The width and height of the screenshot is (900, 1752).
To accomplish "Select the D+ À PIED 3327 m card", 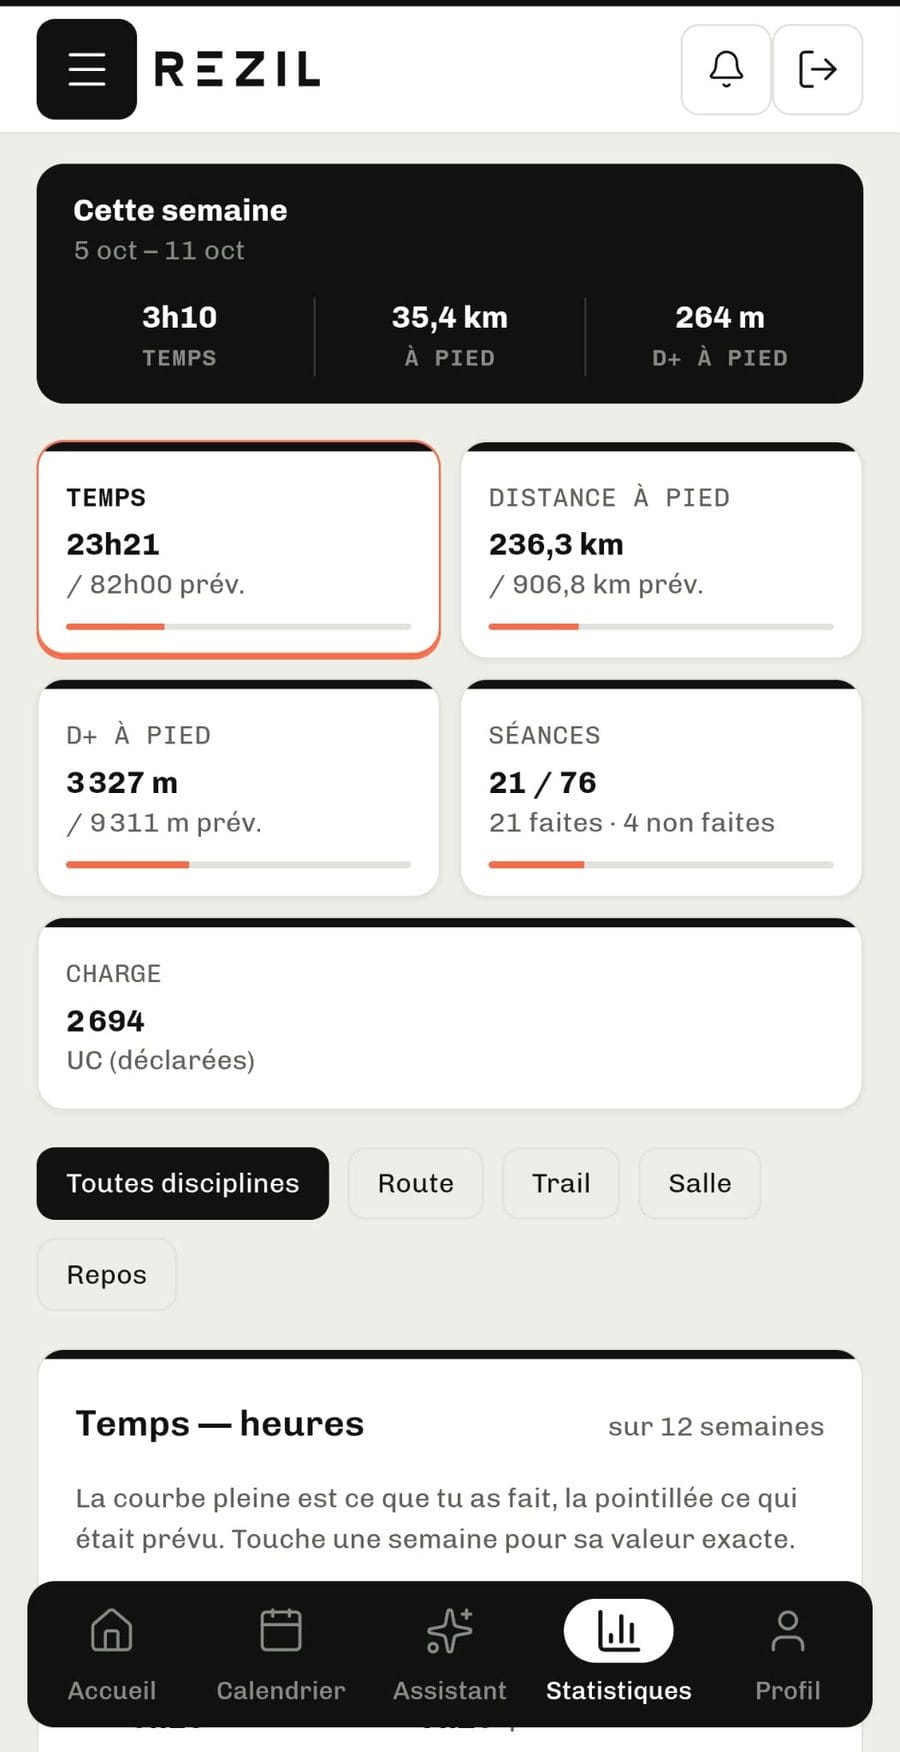I will (x=239, y=788).
